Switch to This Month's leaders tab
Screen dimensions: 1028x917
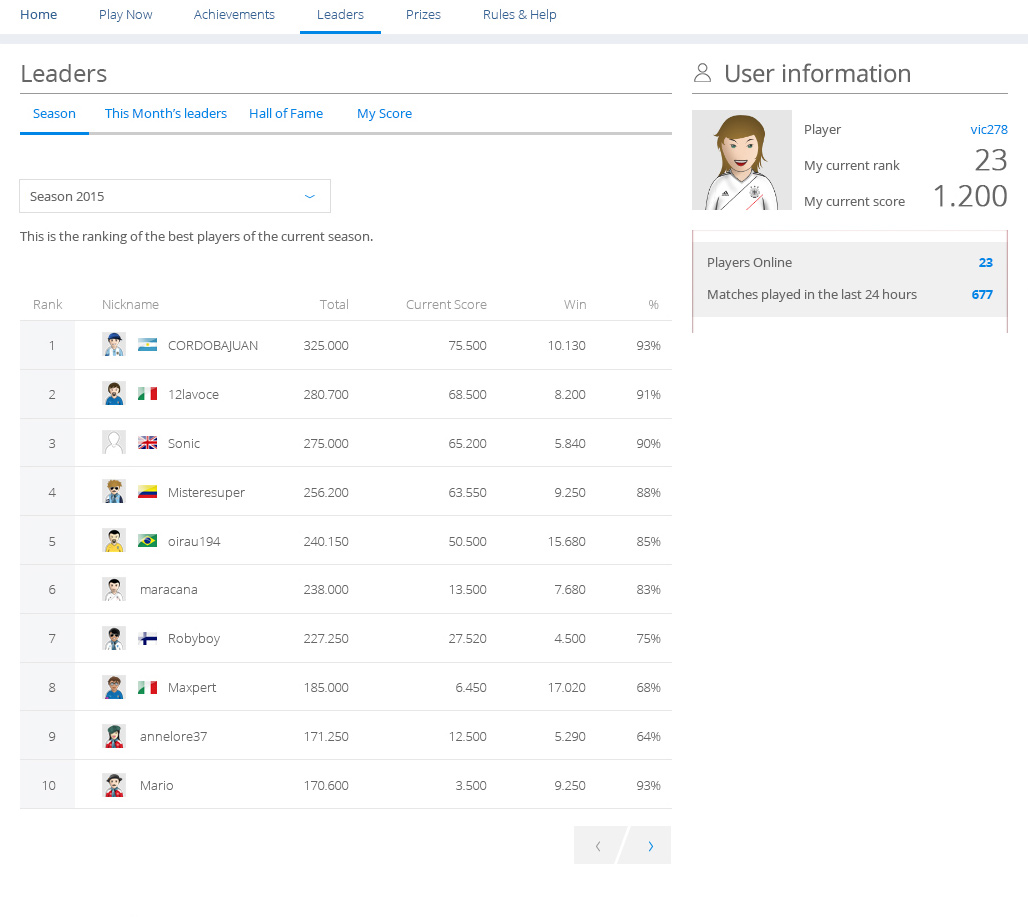(166, 113)
